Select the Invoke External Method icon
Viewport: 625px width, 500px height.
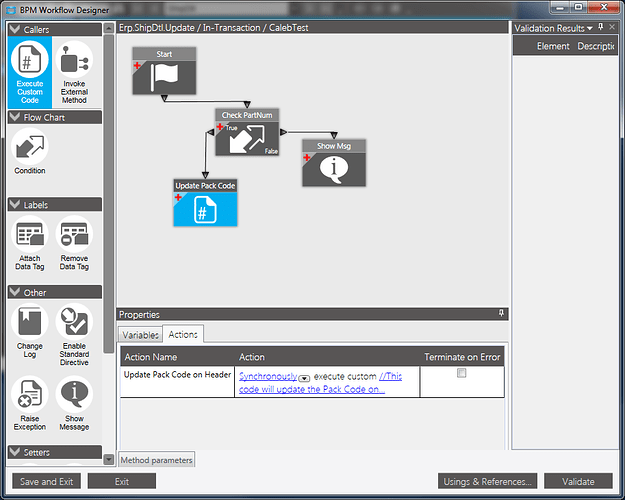pyautogui.click(x=74, y=72)
